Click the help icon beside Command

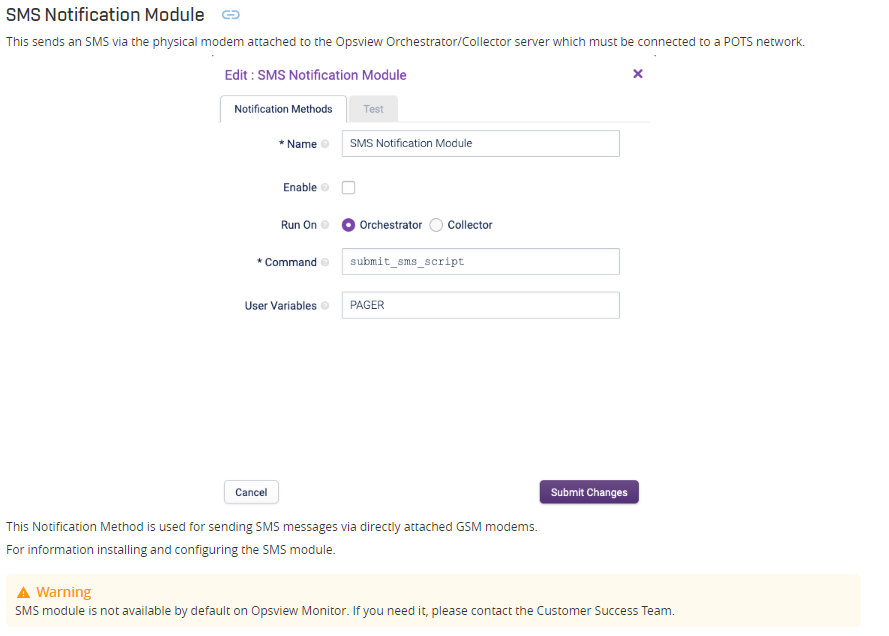(x=325, y=262)
